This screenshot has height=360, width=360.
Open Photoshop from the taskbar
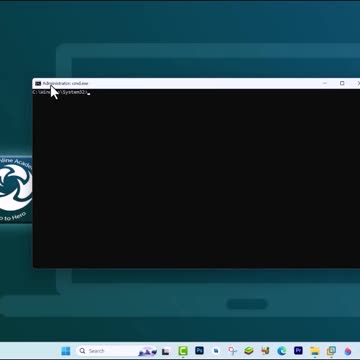click(x=199, y=351)
